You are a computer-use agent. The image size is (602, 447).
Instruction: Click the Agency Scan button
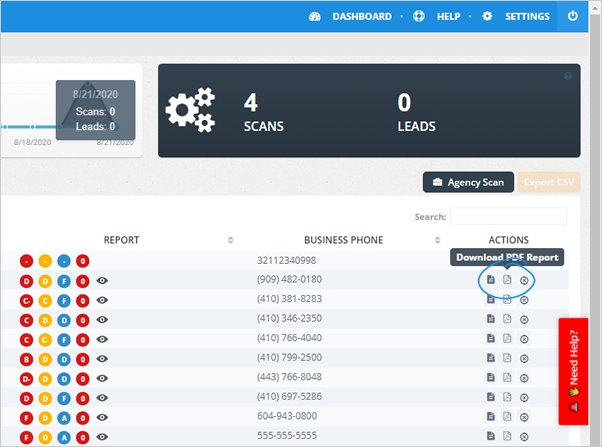click(x=467, y=182)
